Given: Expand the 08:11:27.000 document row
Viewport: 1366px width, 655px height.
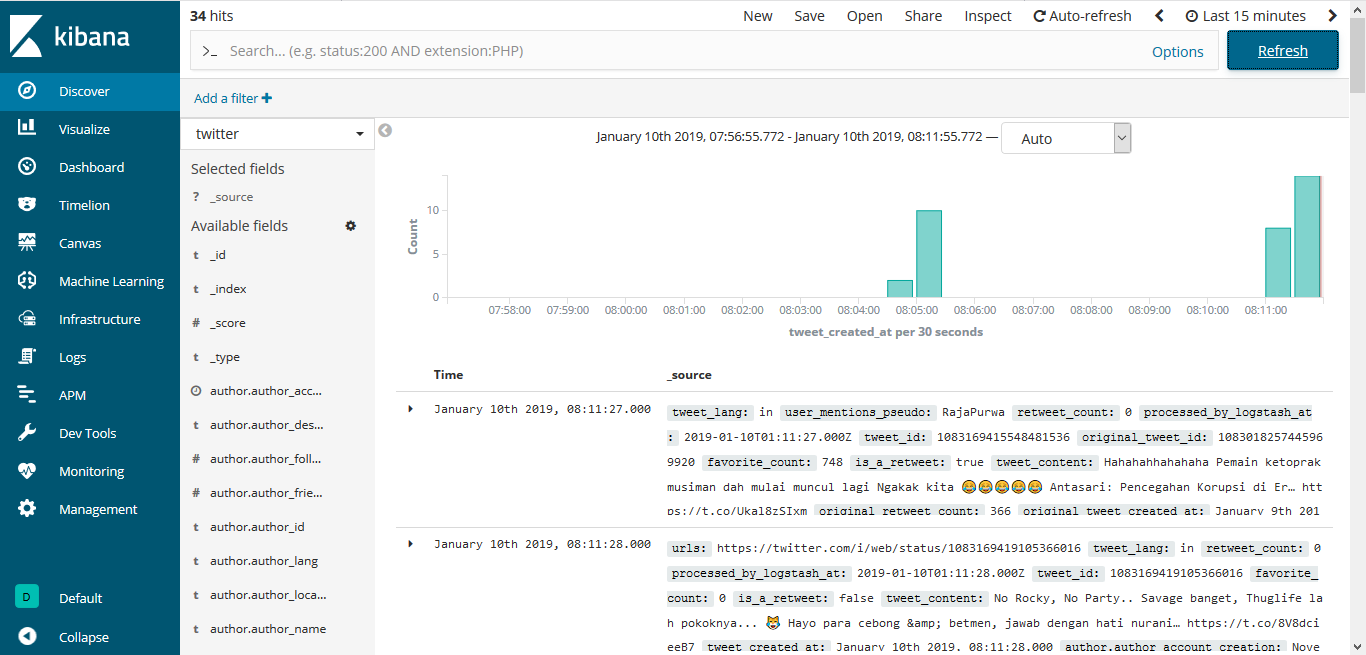Looking at the screenshot, I should tap(411, 409).
